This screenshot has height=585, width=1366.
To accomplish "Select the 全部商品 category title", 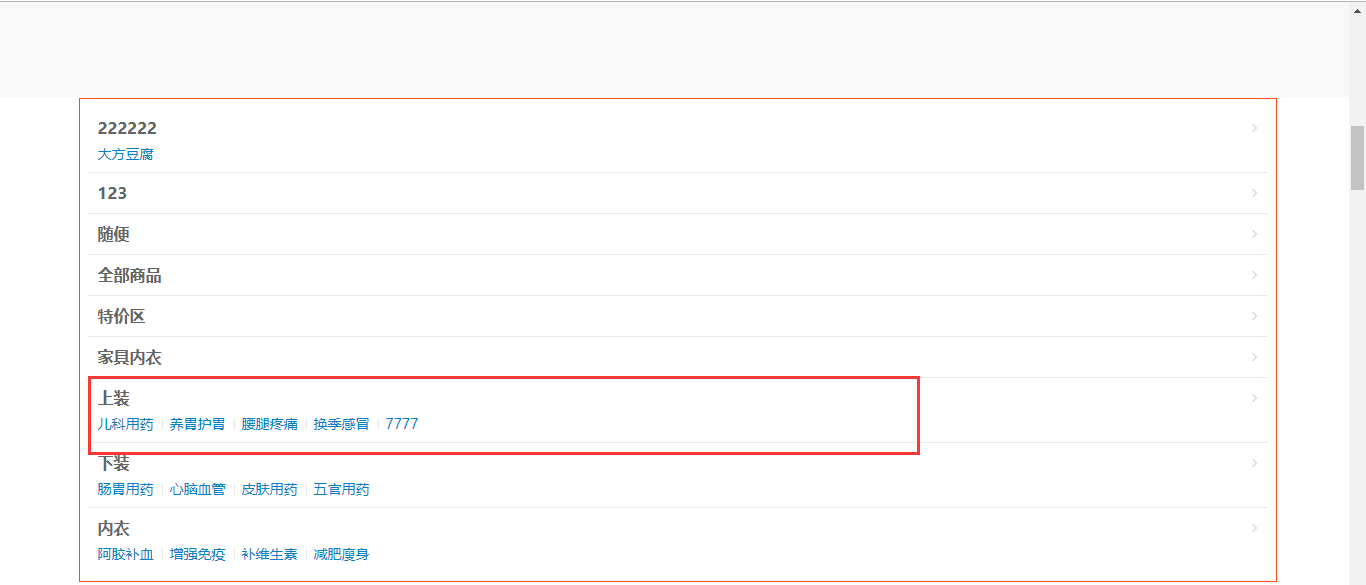I will [x=129, y=275].
